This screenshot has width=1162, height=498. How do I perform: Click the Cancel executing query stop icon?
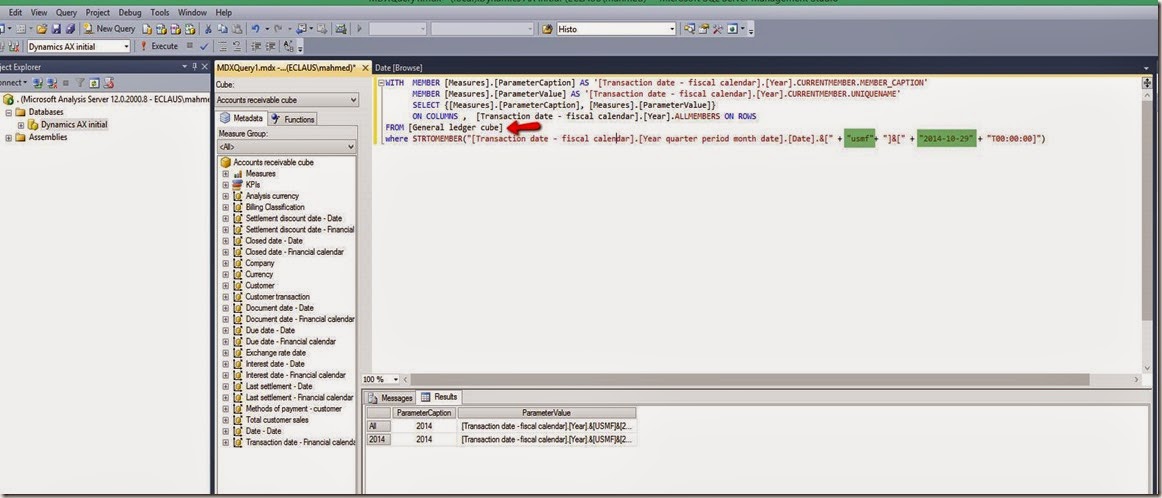[190, 46]
